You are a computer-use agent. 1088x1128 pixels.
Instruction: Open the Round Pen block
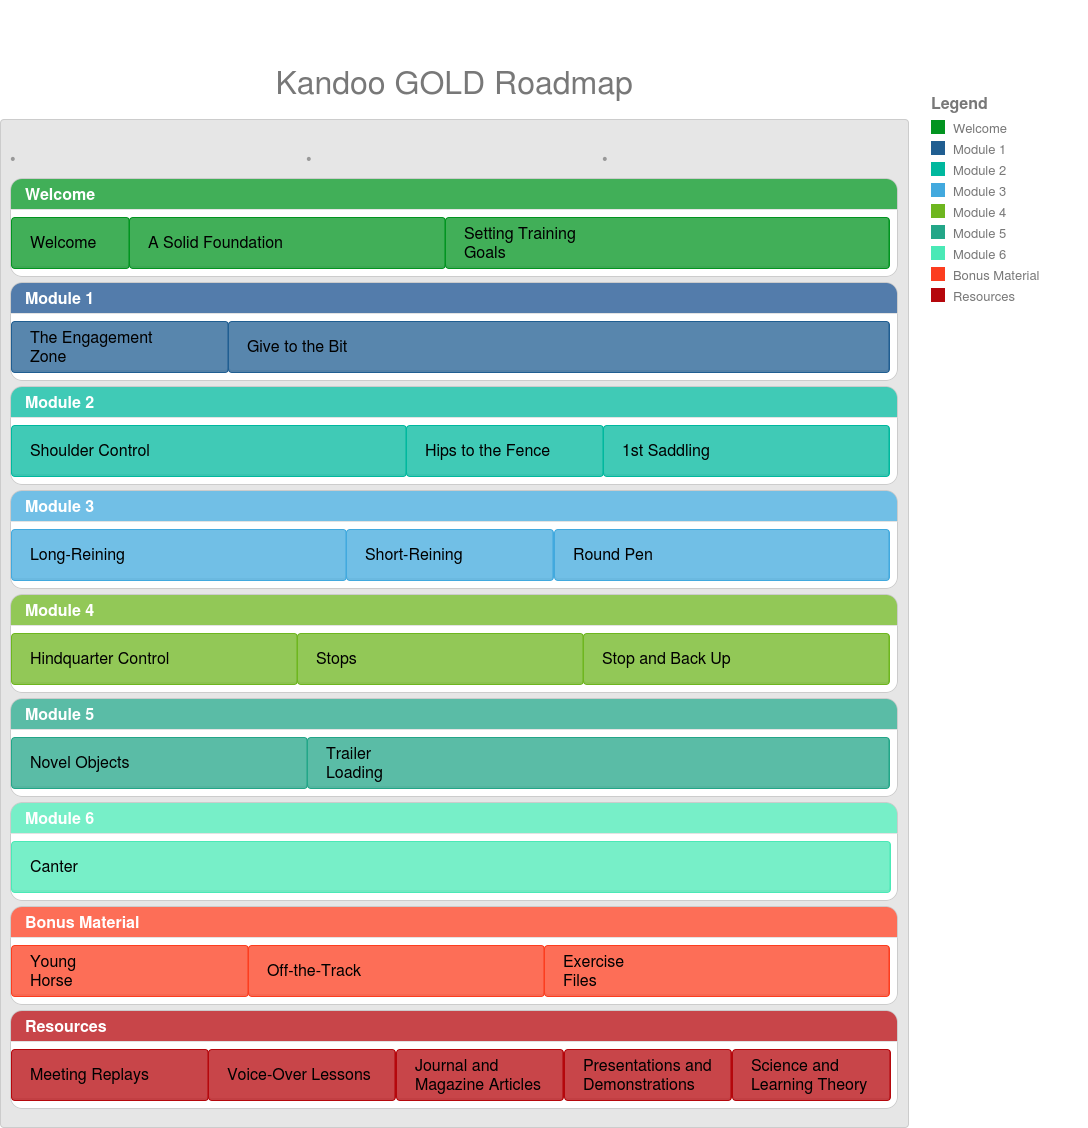tap(722, 555)
